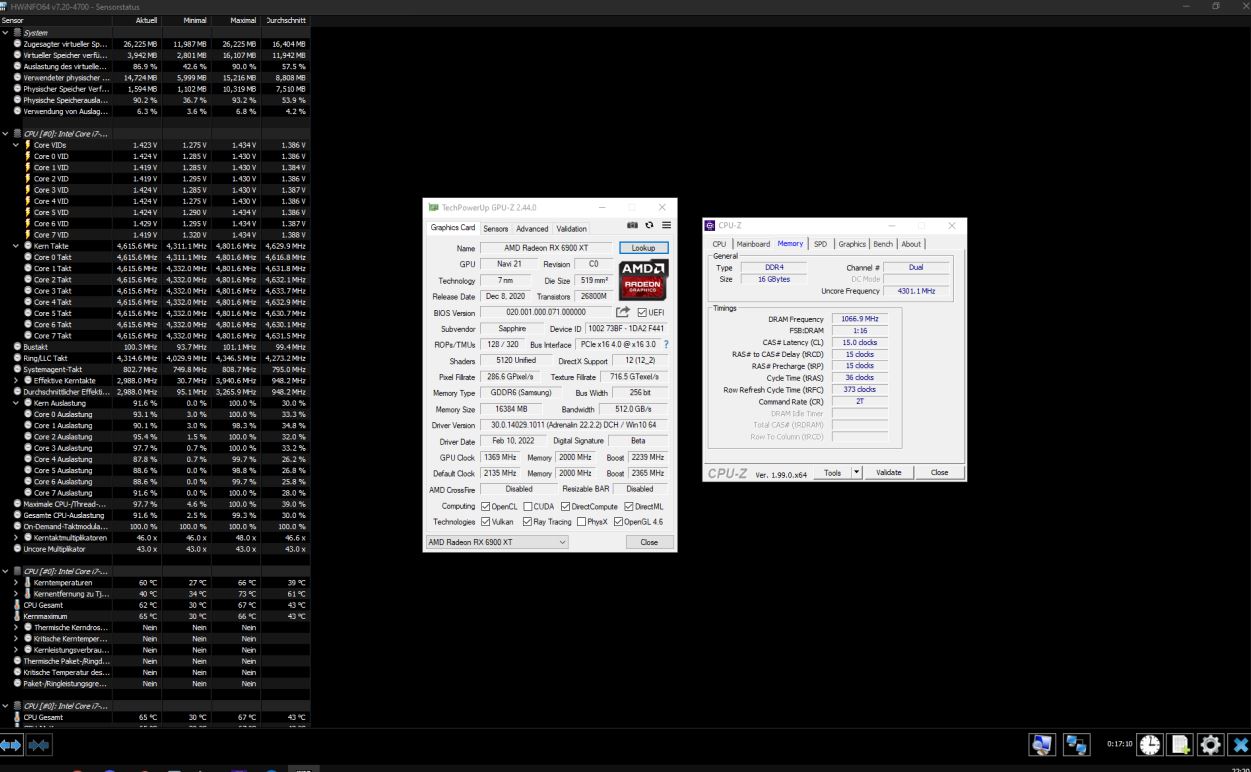Open Graphics tab in CPU-Z
Image resolution: width=1251 pixels, height=772 pixels.
pyautogui.click(x=852, y=244)
